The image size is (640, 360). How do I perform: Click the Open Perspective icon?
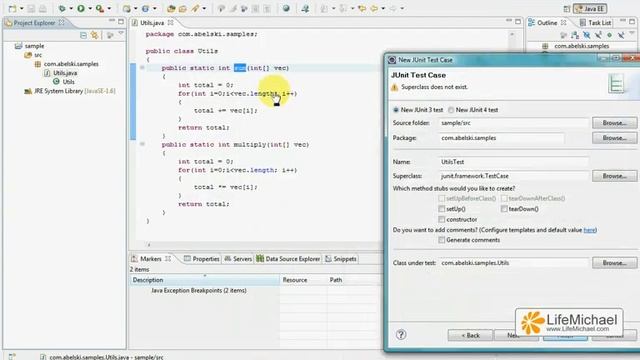point(567,9)
